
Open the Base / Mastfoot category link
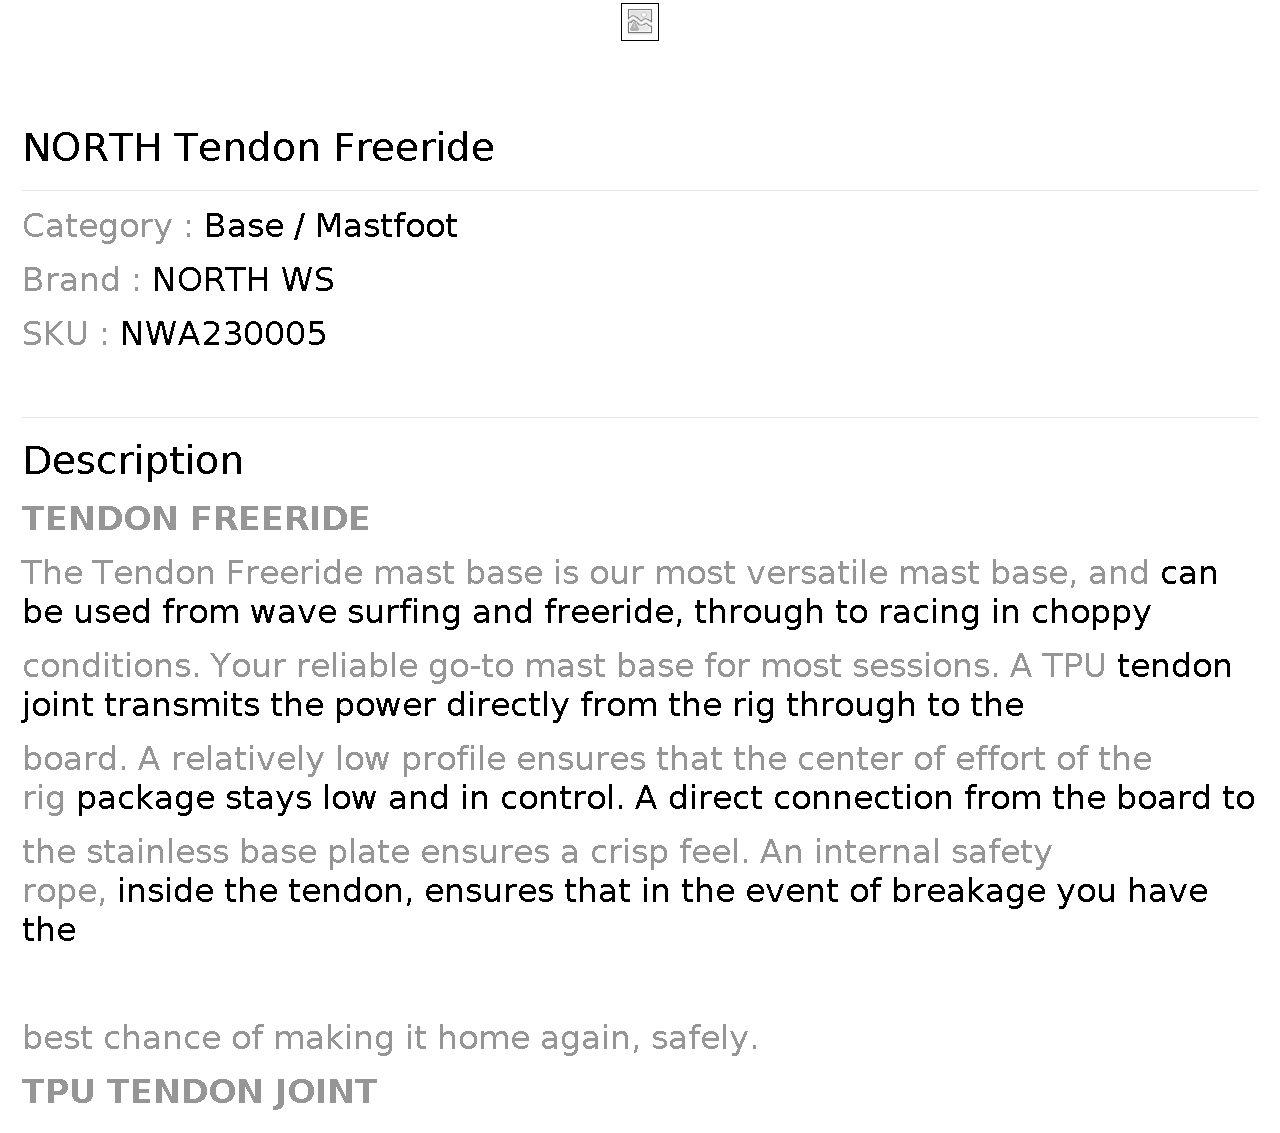[330, 226]
